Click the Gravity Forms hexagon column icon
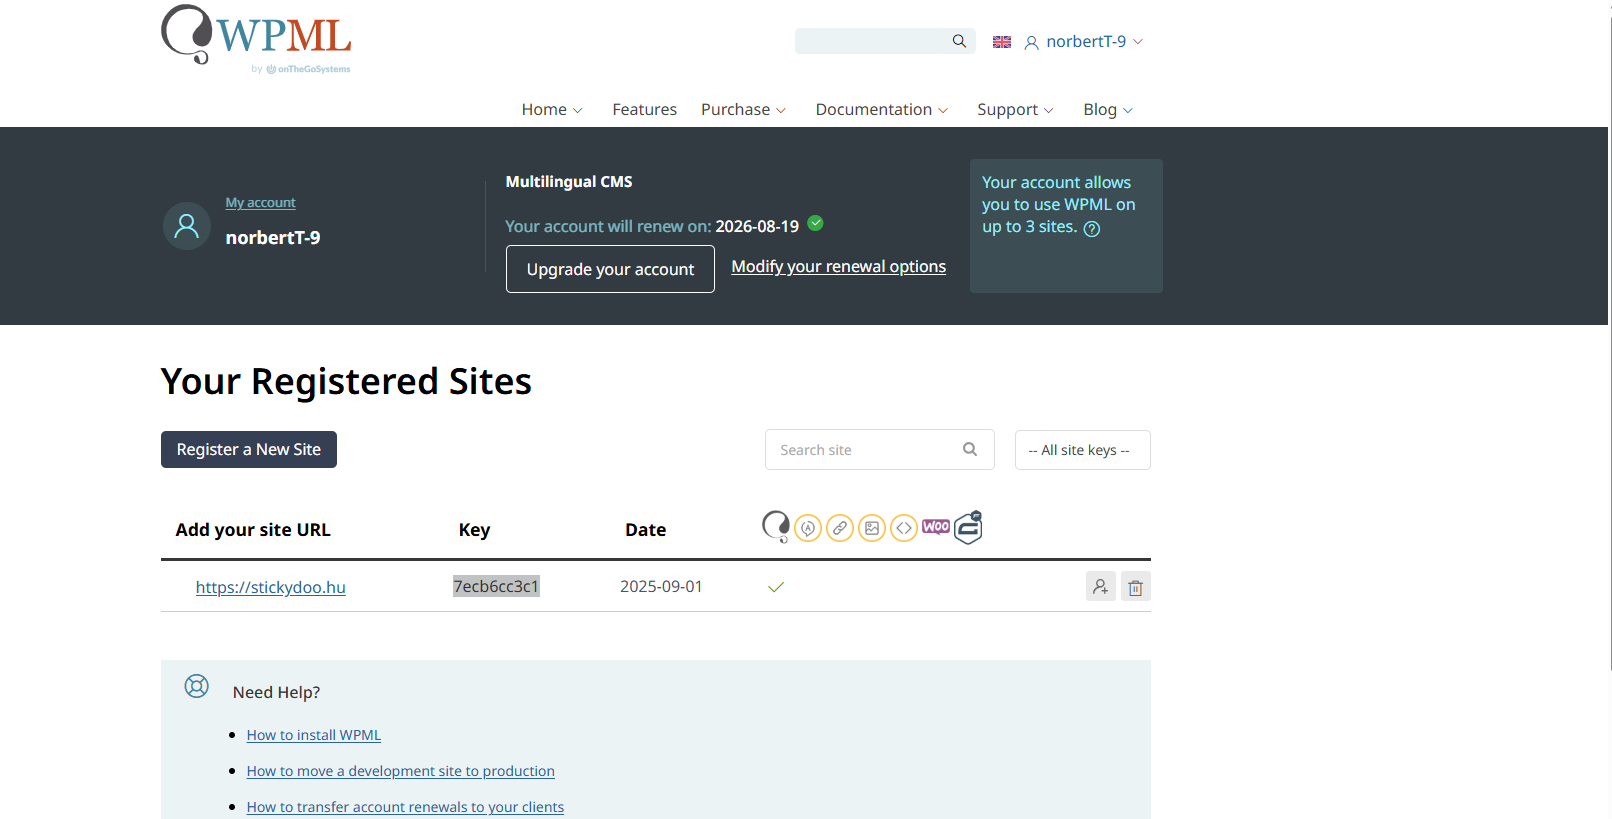This screenshot has width=1612, height=819. (x=968, y=527)
